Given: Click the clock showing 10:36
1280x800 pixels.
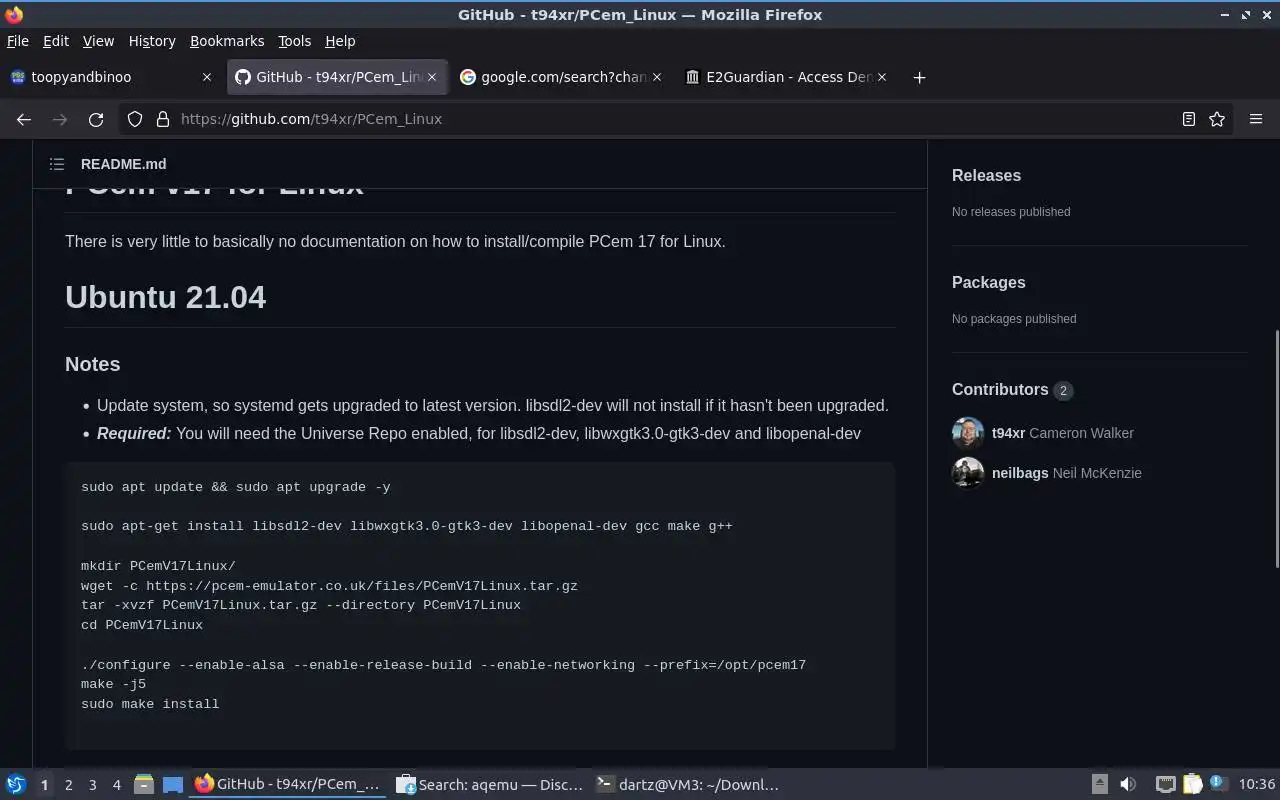Looking at the screenshot, I should coord(1257,785).
